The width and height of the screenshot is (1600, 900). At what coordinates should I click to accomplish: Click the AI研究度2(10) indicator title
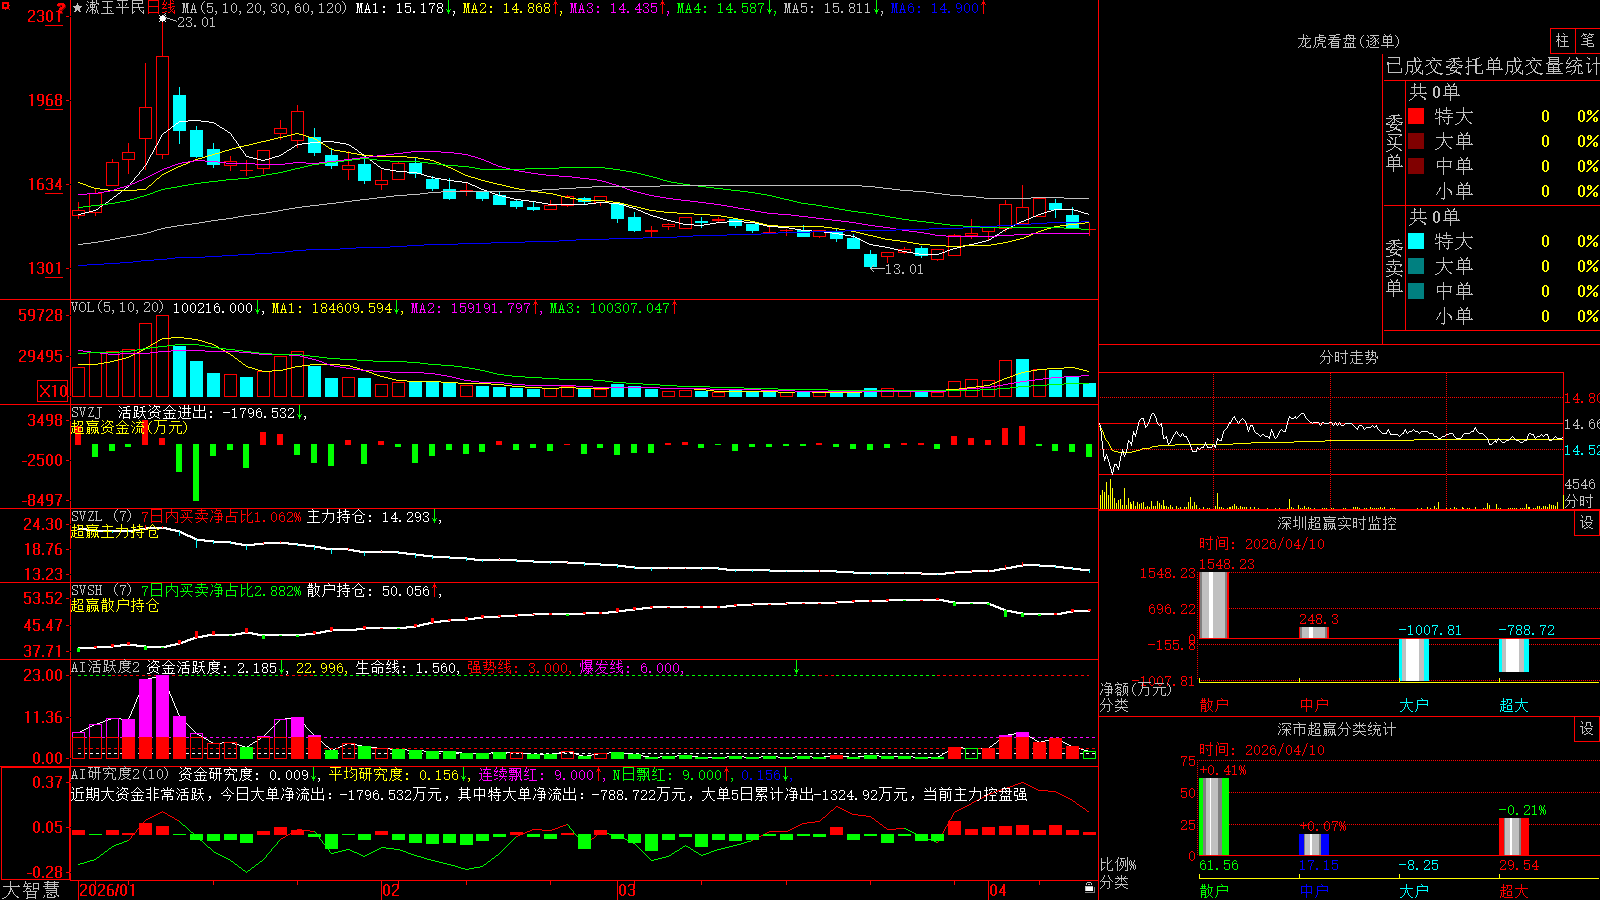click(x=120, y=774)
